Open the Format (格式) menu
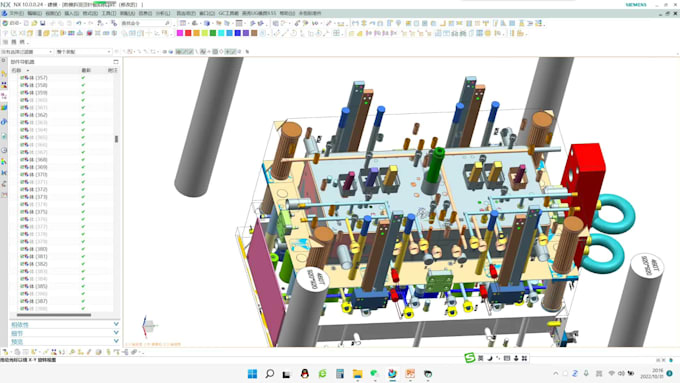The image size is (680, 383). point(90,13)
